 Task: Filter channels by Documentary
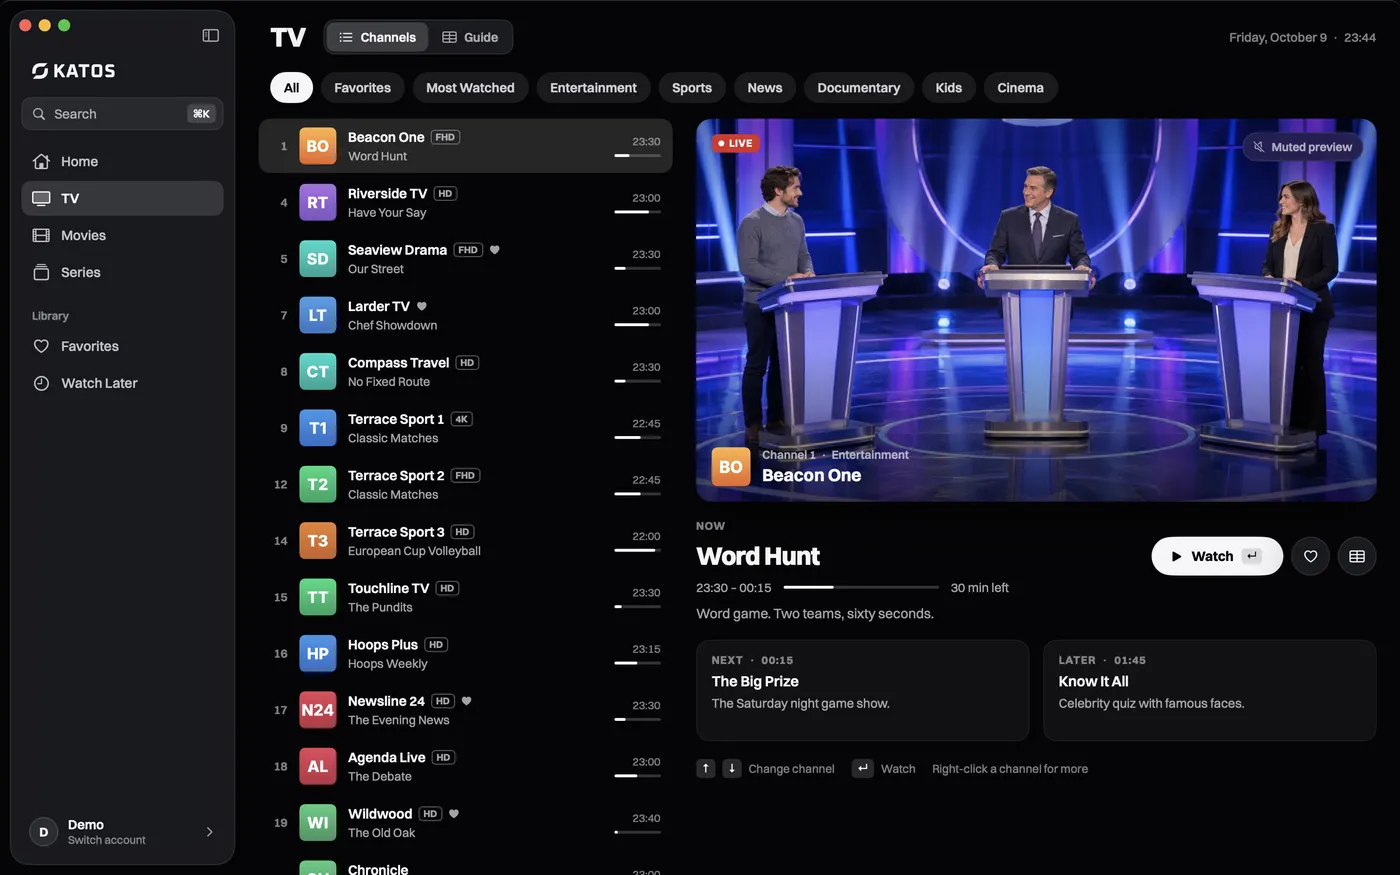pos(858,88)
